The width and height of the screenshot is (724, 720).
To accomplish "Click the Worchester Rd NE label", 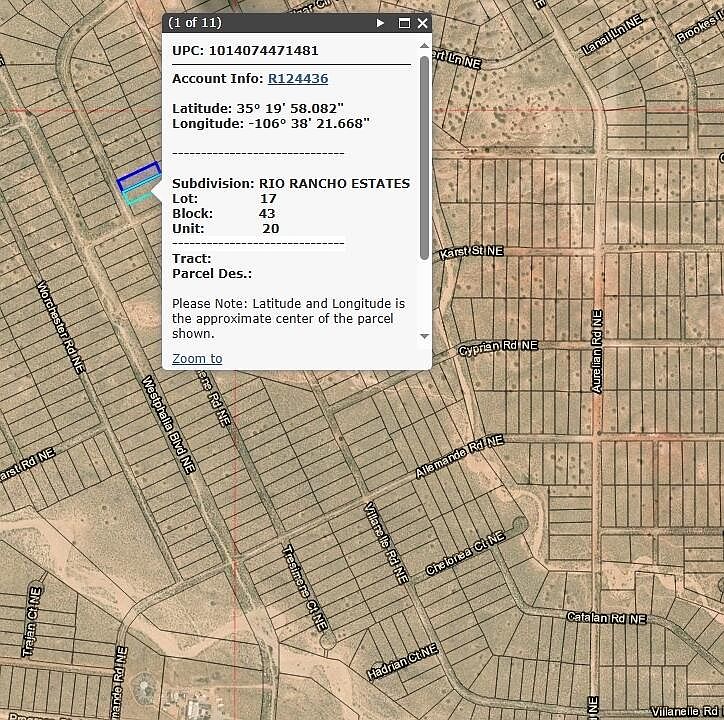I will click(x=60, y=327).
